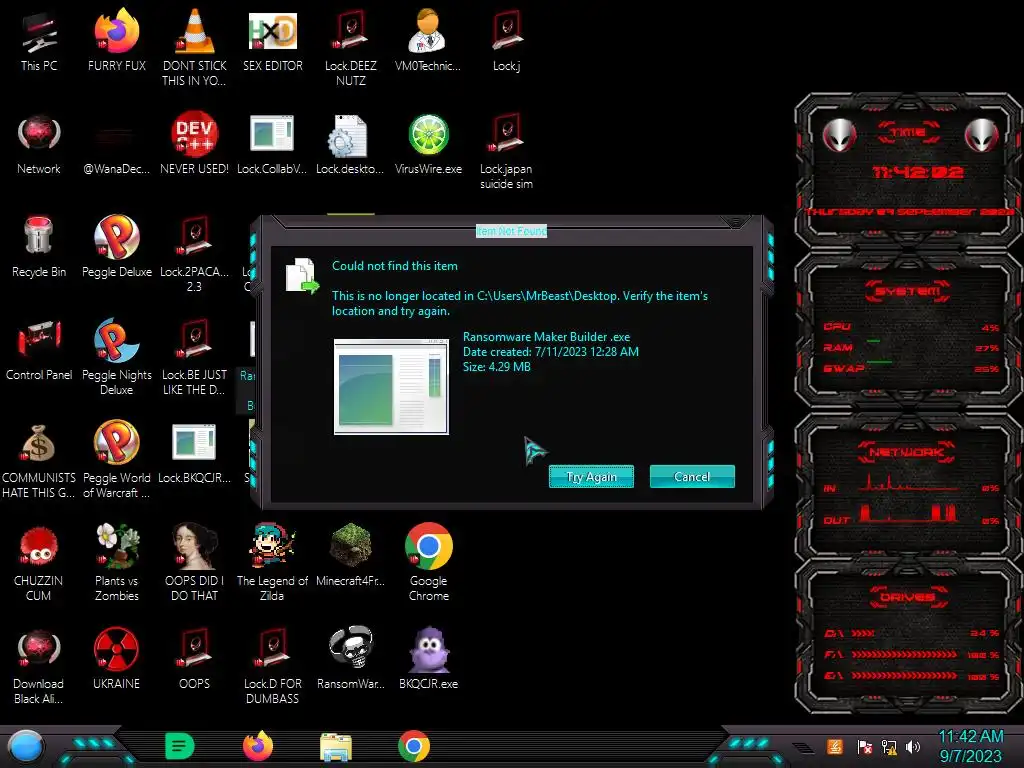Click the orange tray application icon
The image size is (1024, 768).
(835, 746)
